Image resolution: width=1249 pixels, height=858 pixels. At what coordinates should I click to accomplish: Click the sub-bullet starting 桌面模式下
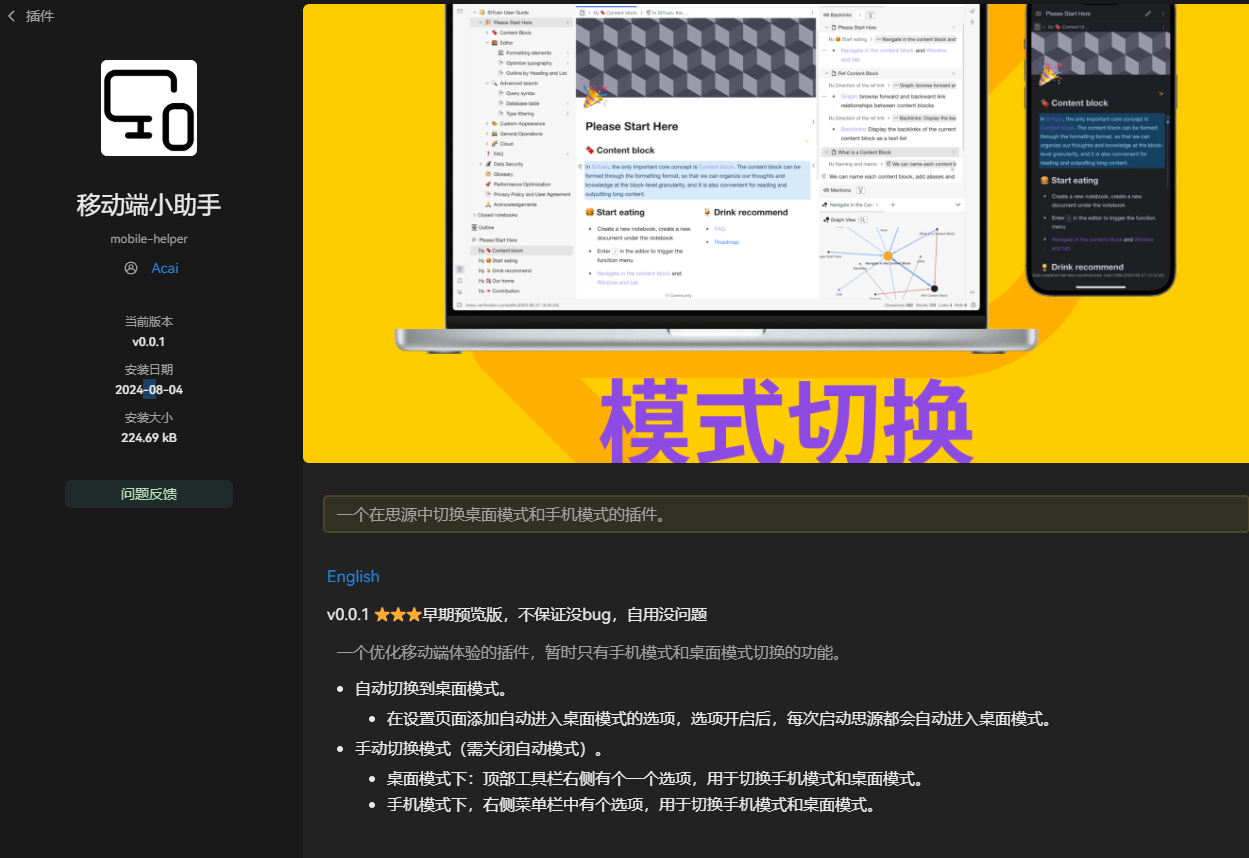click(656, 778)
